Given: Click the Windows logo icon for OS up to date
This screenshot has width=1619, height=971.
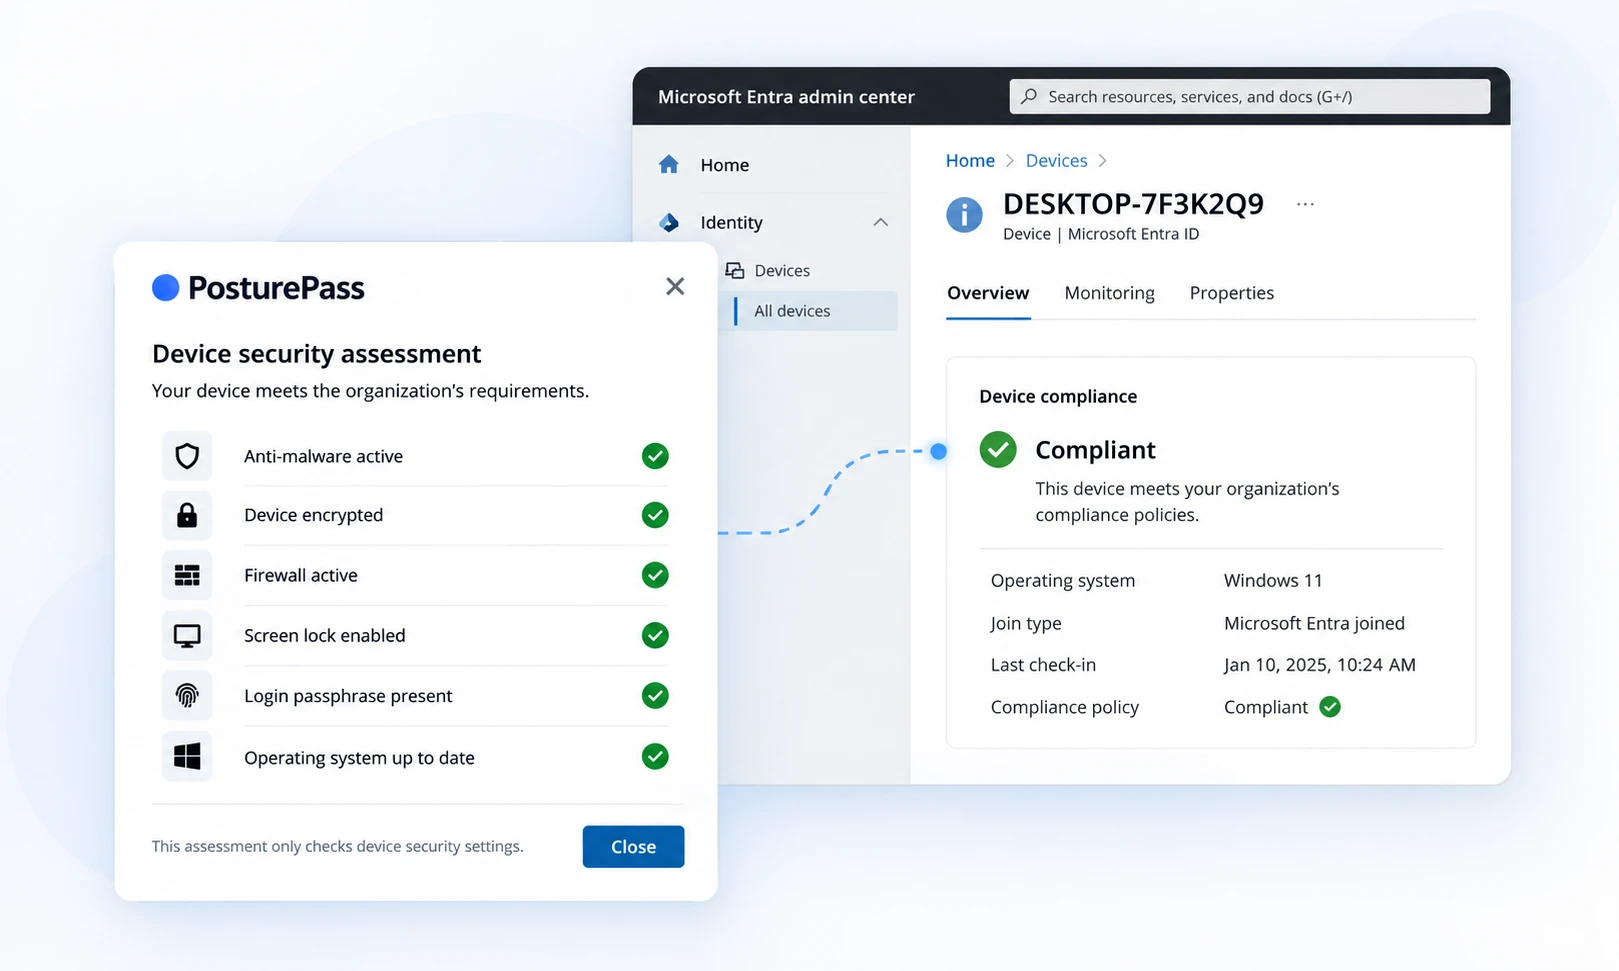Looking at the screenshot, I should 187,756.
